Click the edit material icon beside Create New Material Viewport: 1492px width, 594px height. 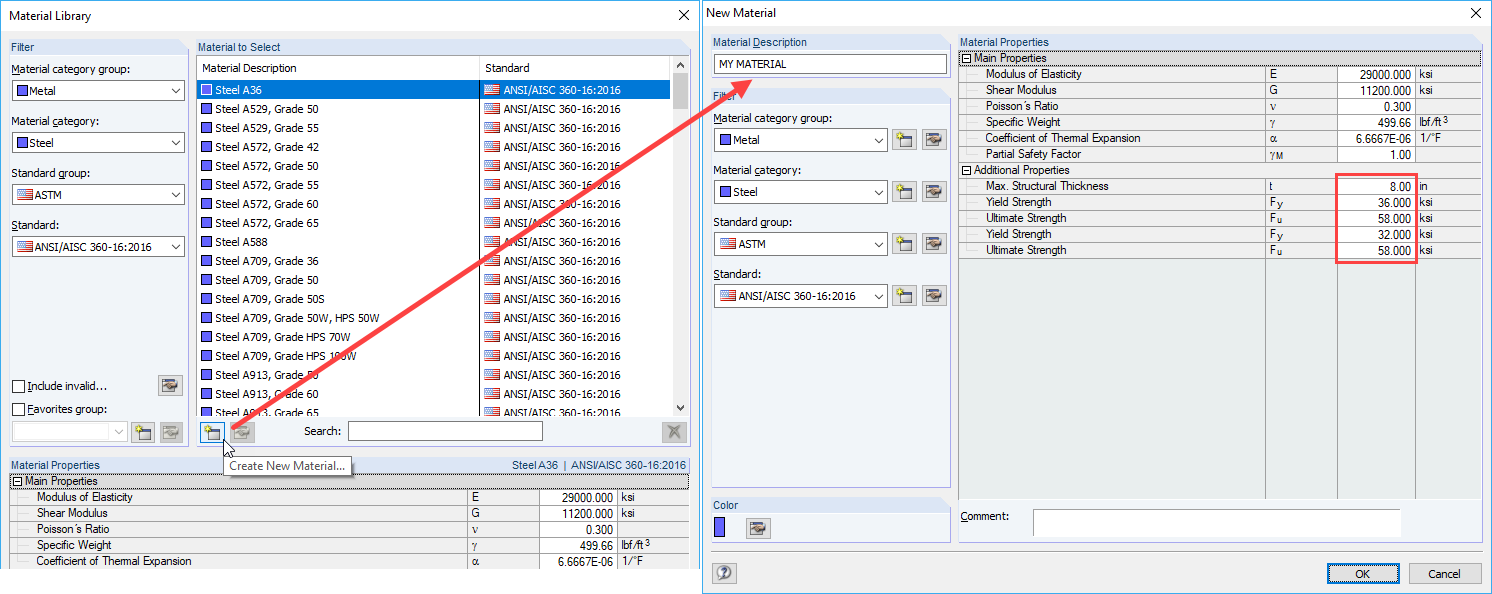tap(242, 432)
